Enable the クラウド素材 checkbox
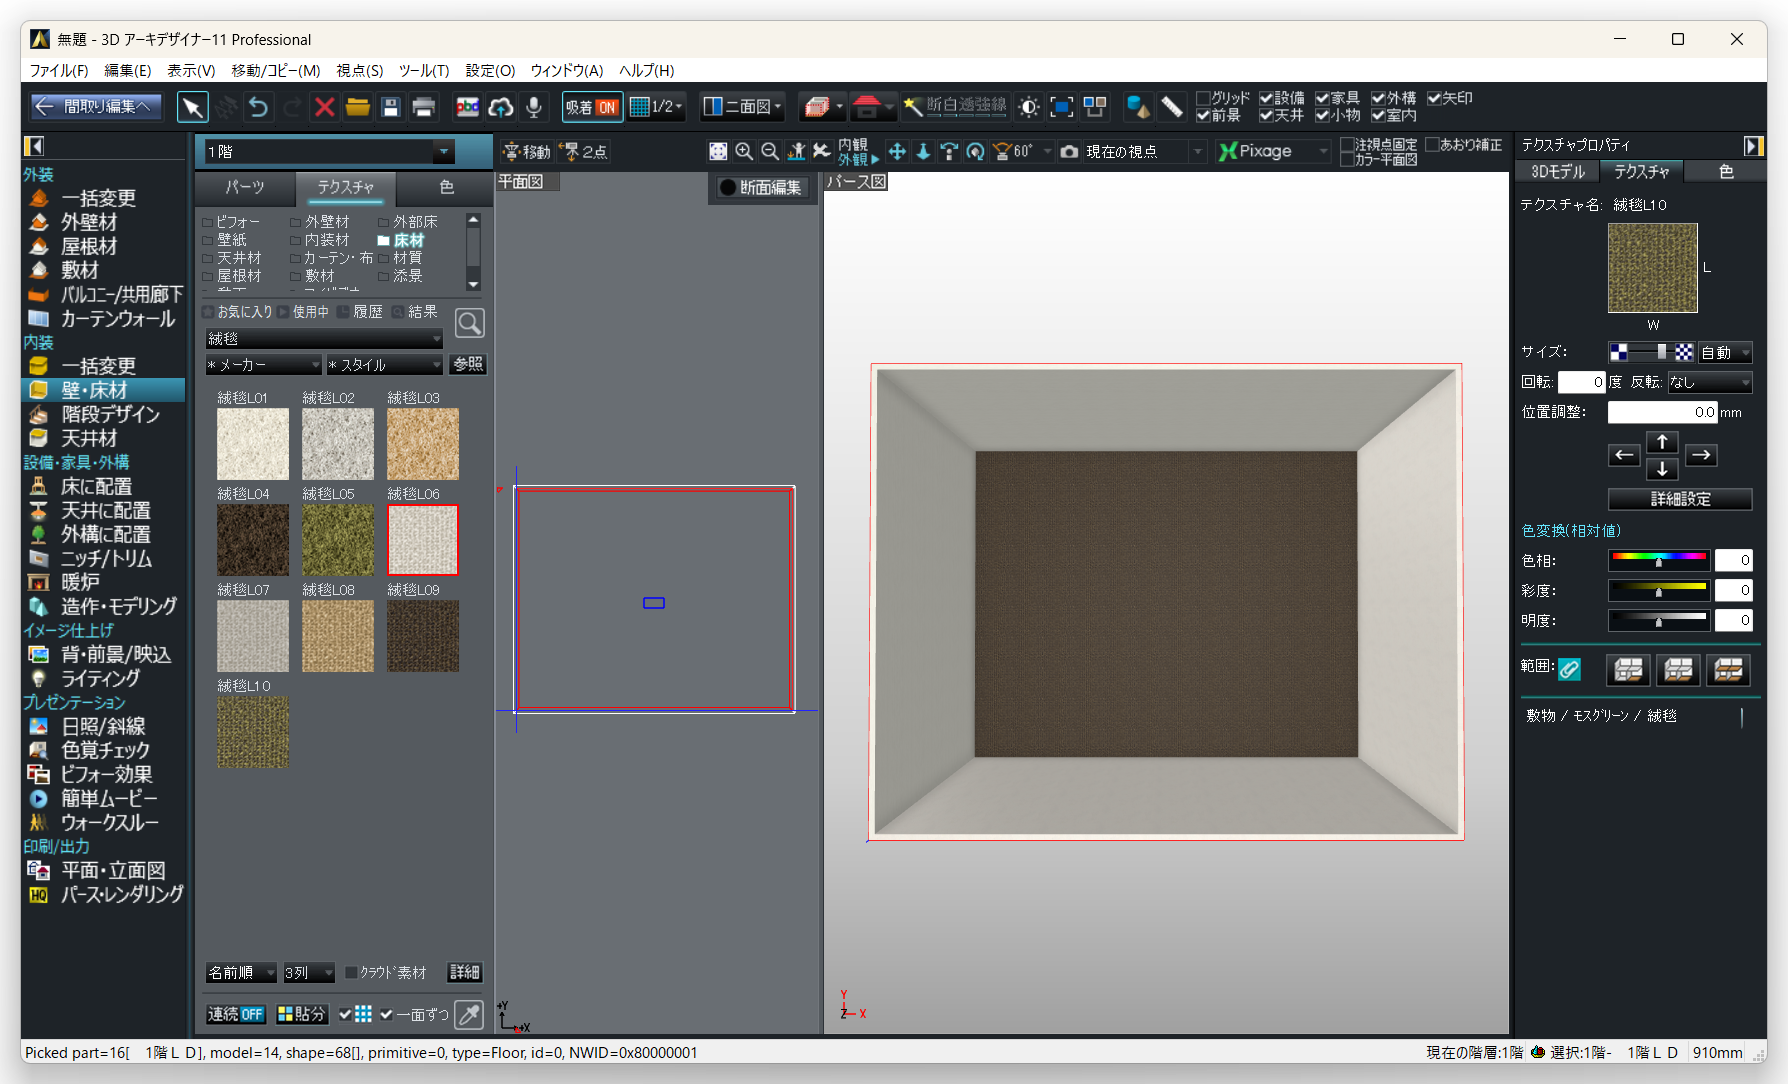The height and width of the screenshot is (1084, 1788). 351,973
